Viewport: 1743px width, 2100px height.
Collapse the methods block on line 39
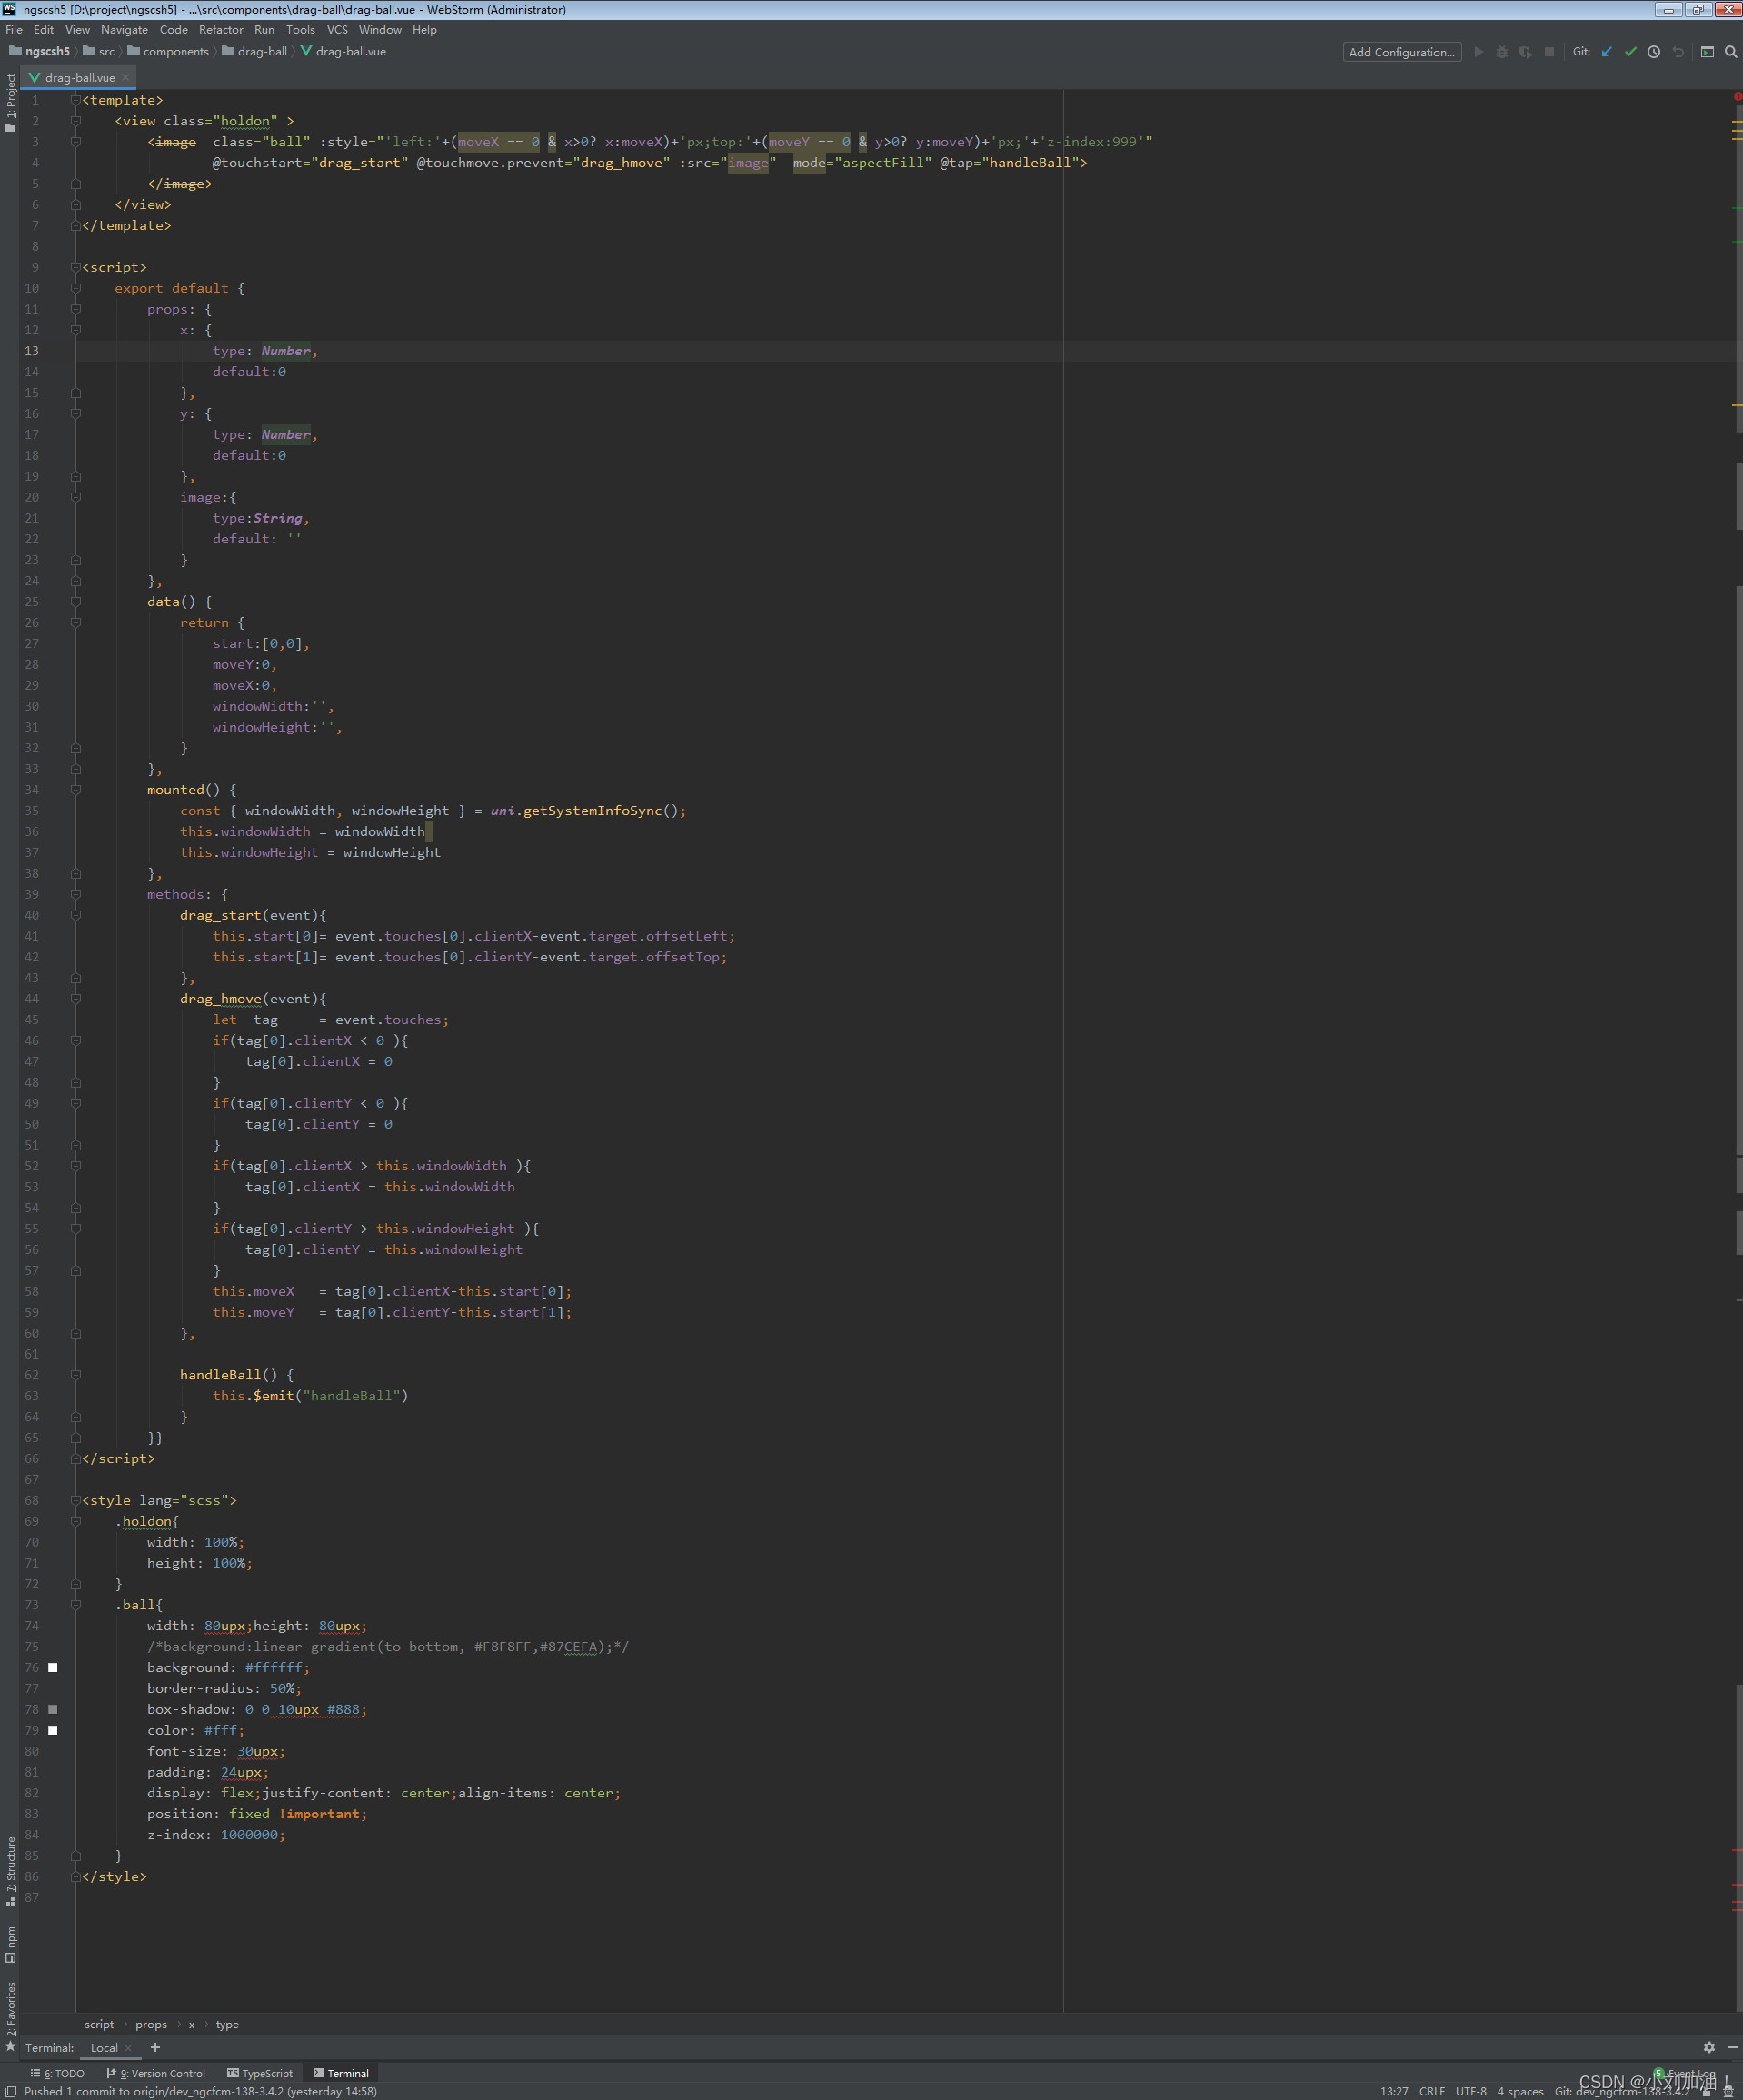point(76,894)
